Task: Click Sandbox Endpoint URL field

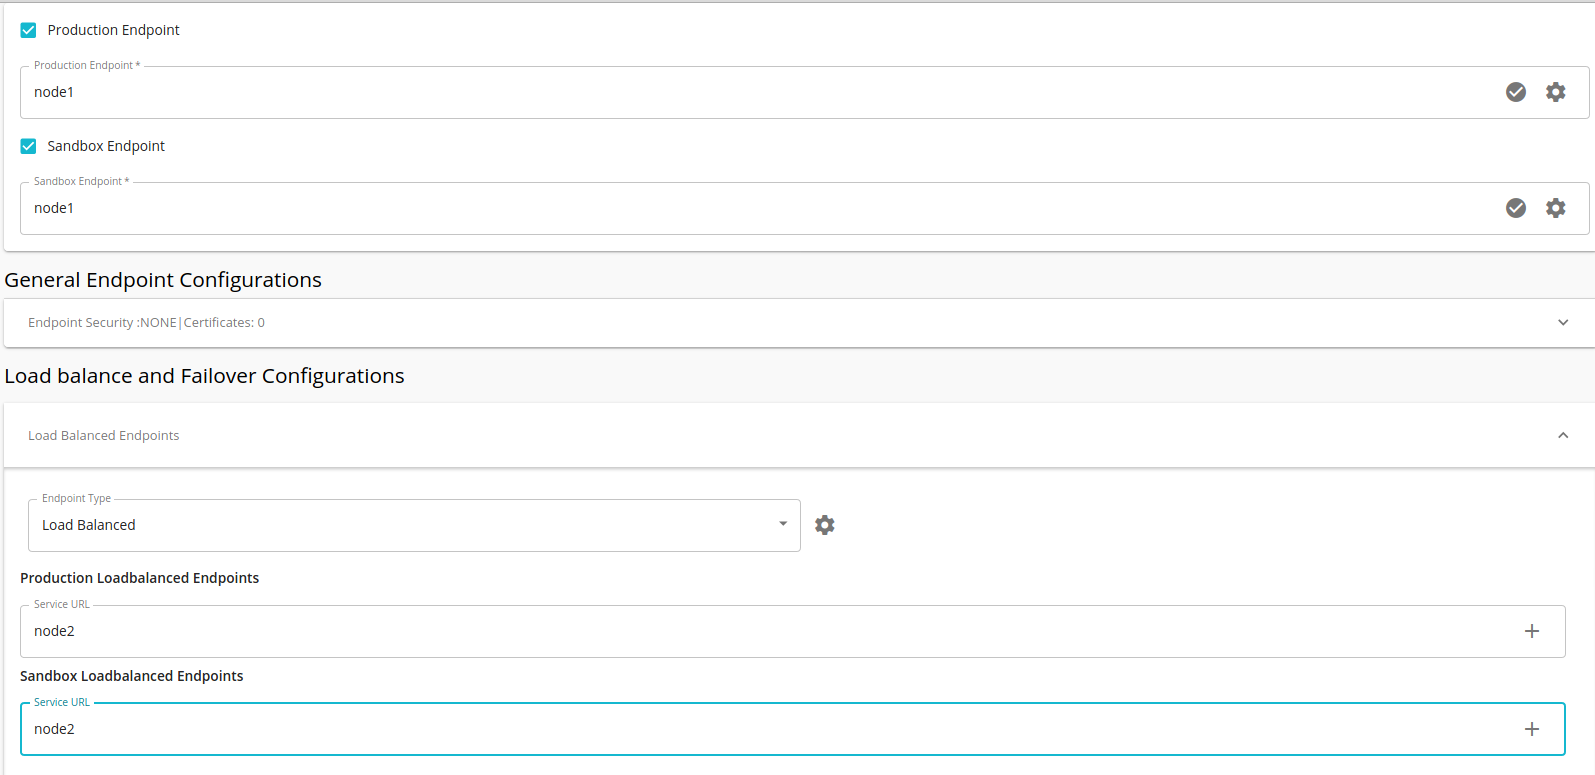Action: coord(700,208)
